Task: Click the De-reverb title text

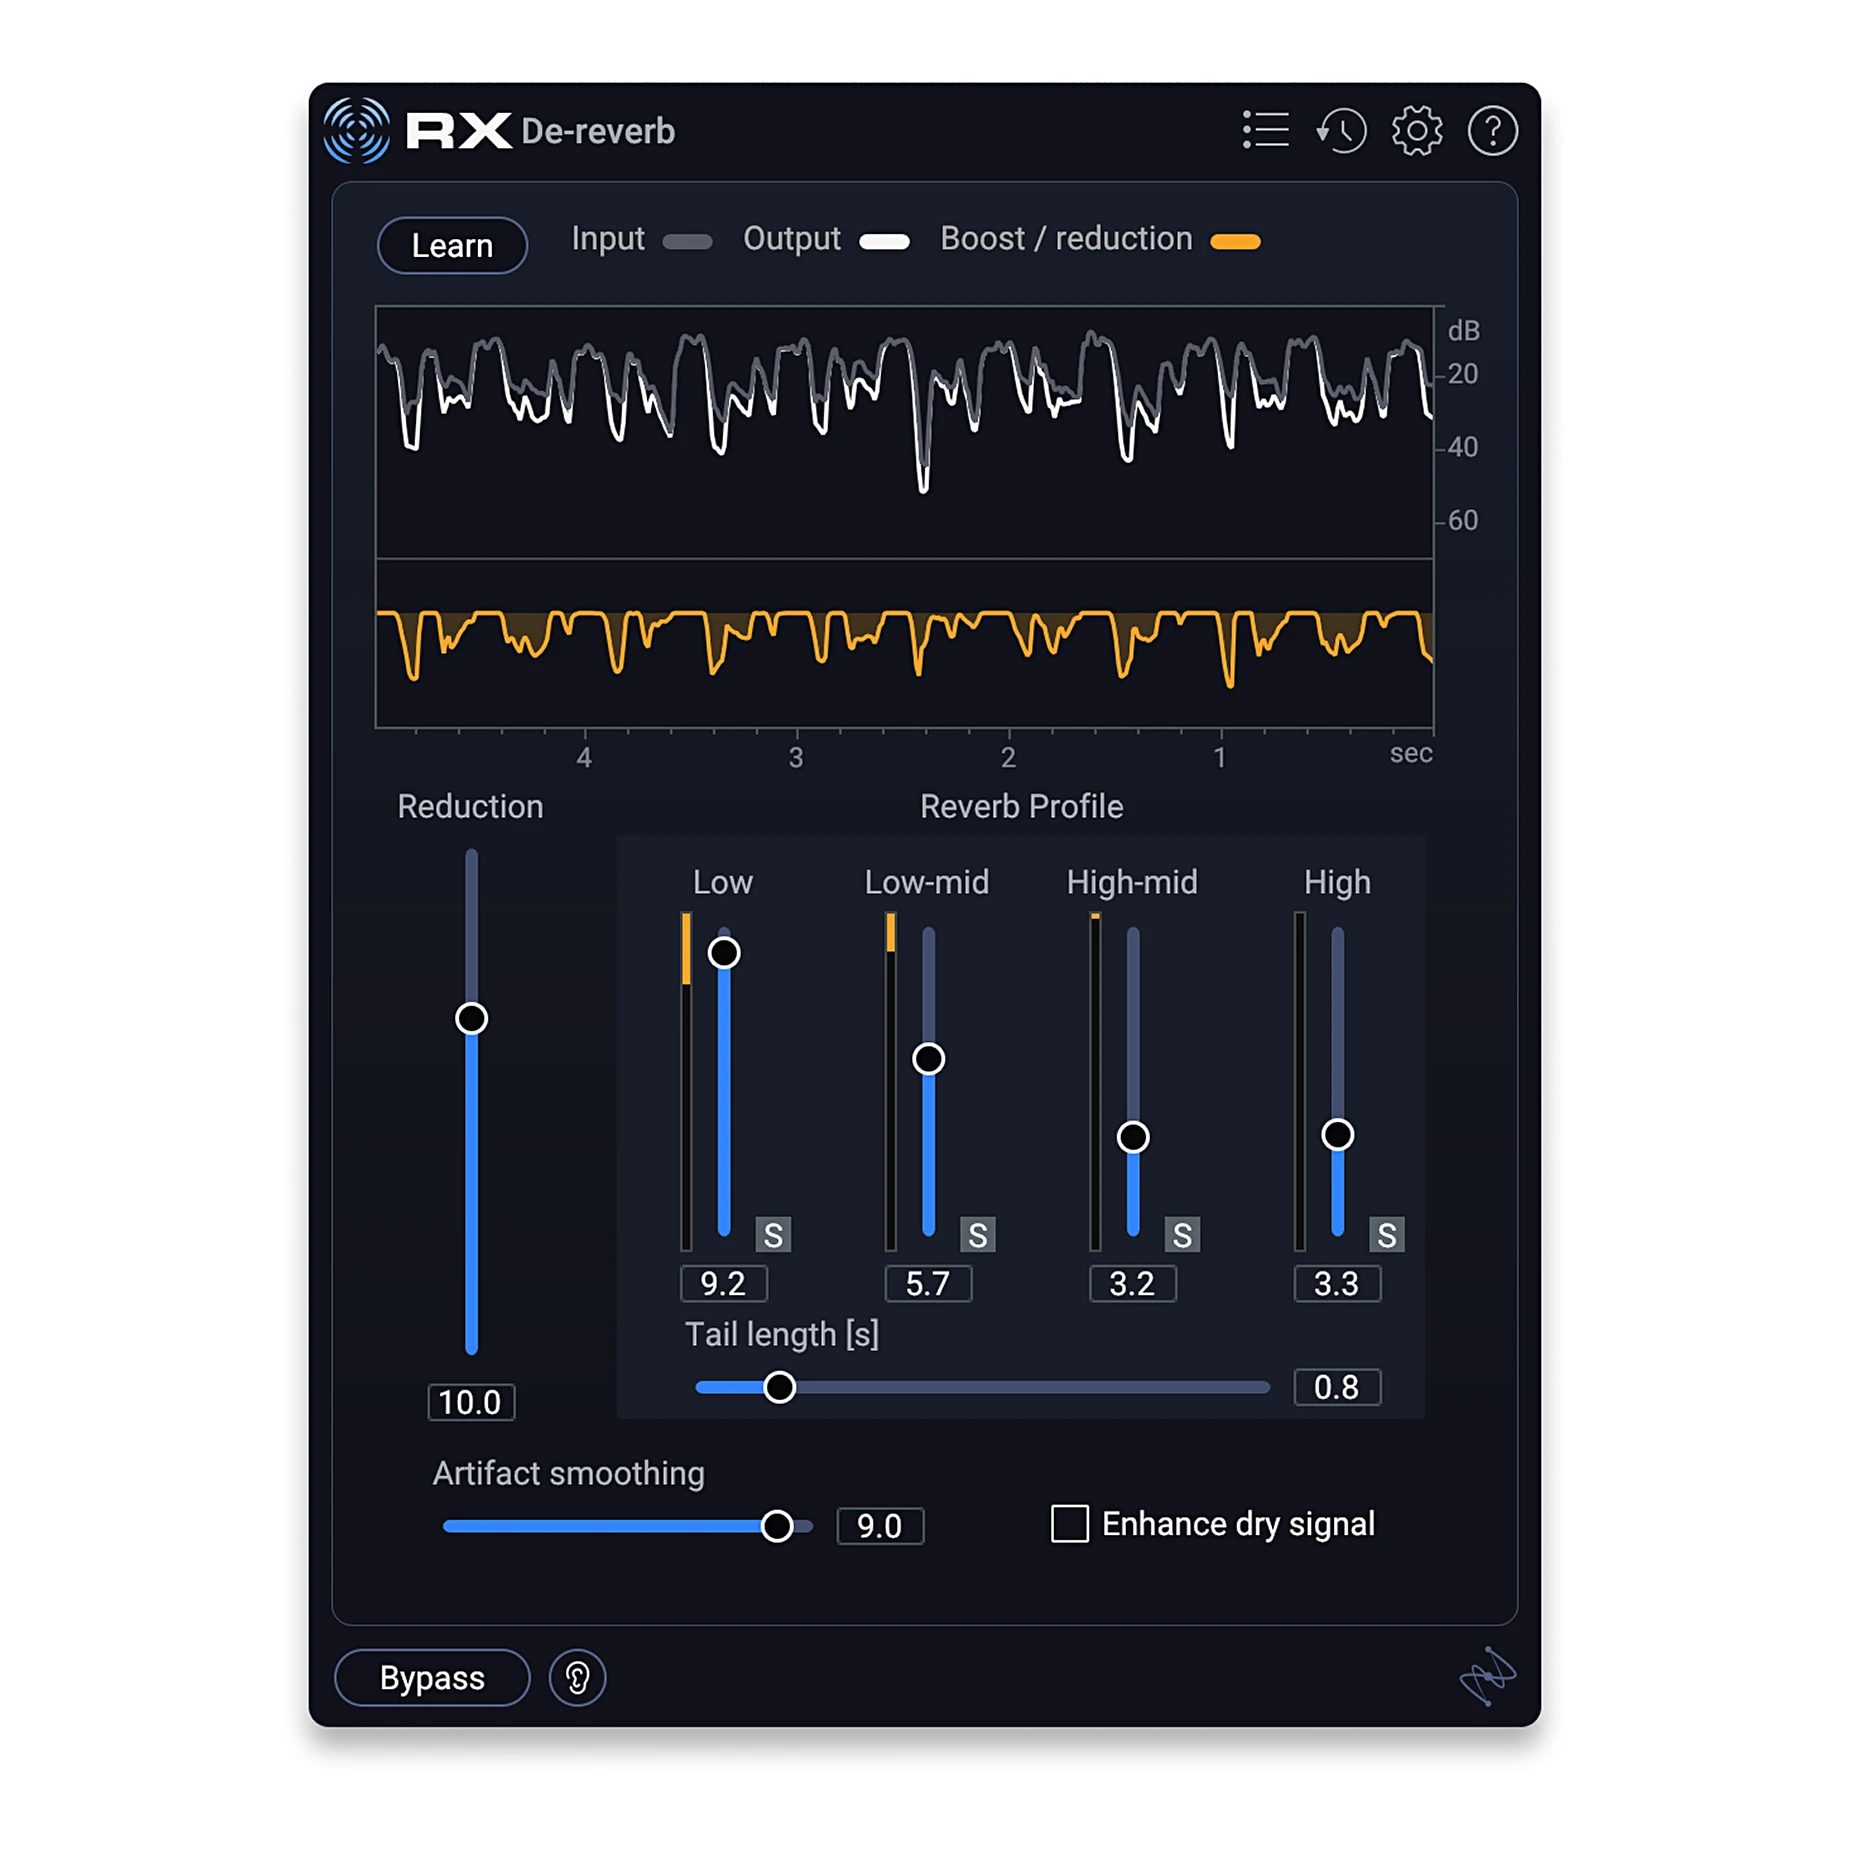Action: click(x=598, y=131)
